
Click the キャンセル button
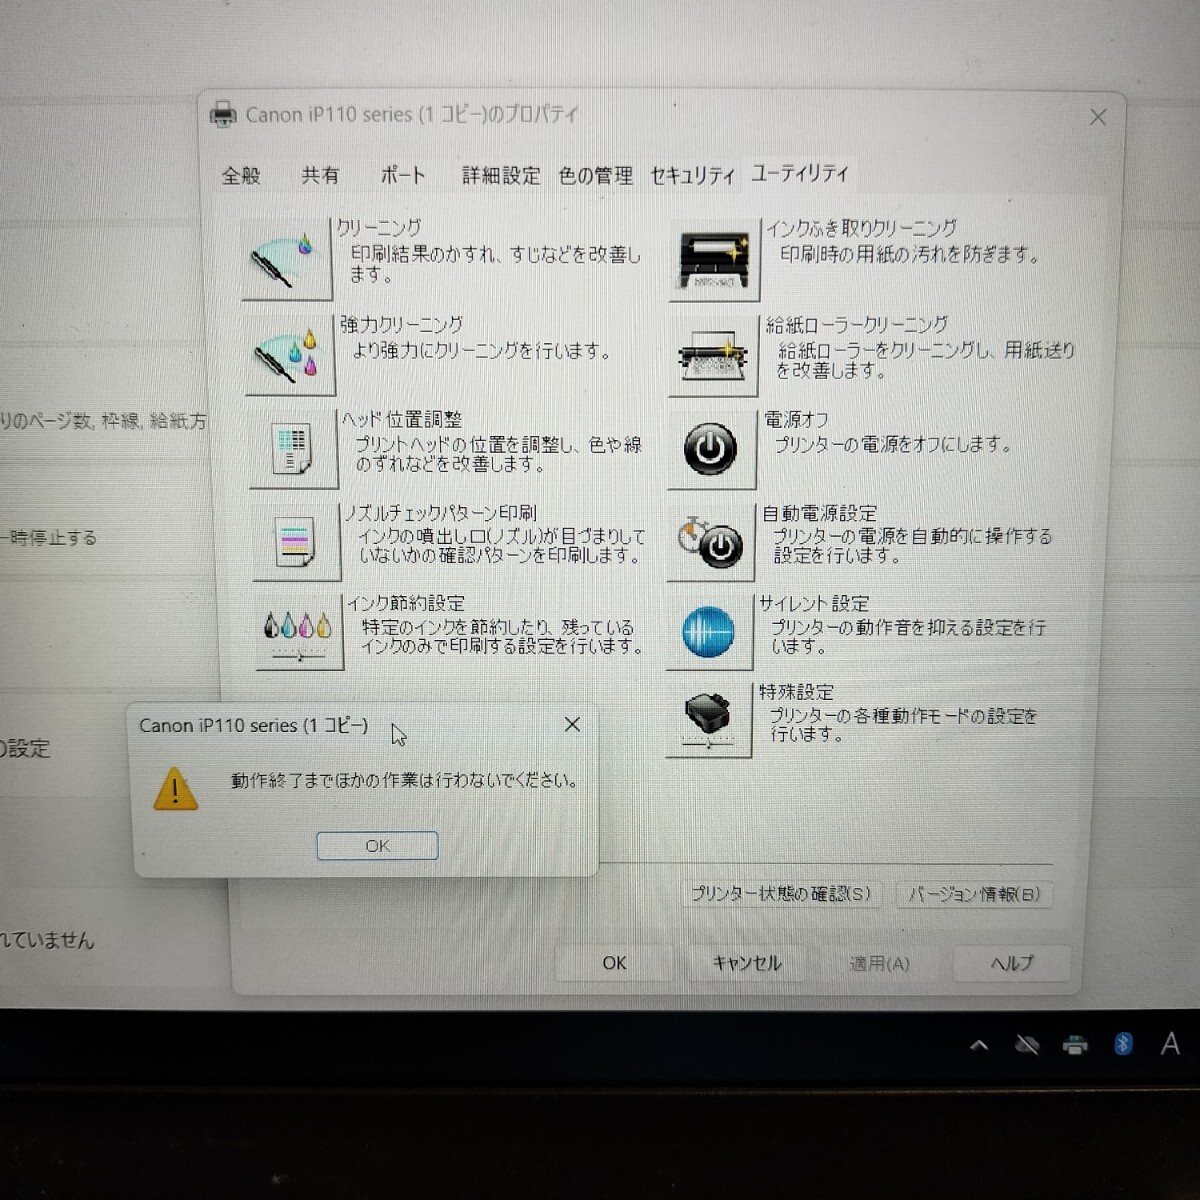[x=746, y=963]
